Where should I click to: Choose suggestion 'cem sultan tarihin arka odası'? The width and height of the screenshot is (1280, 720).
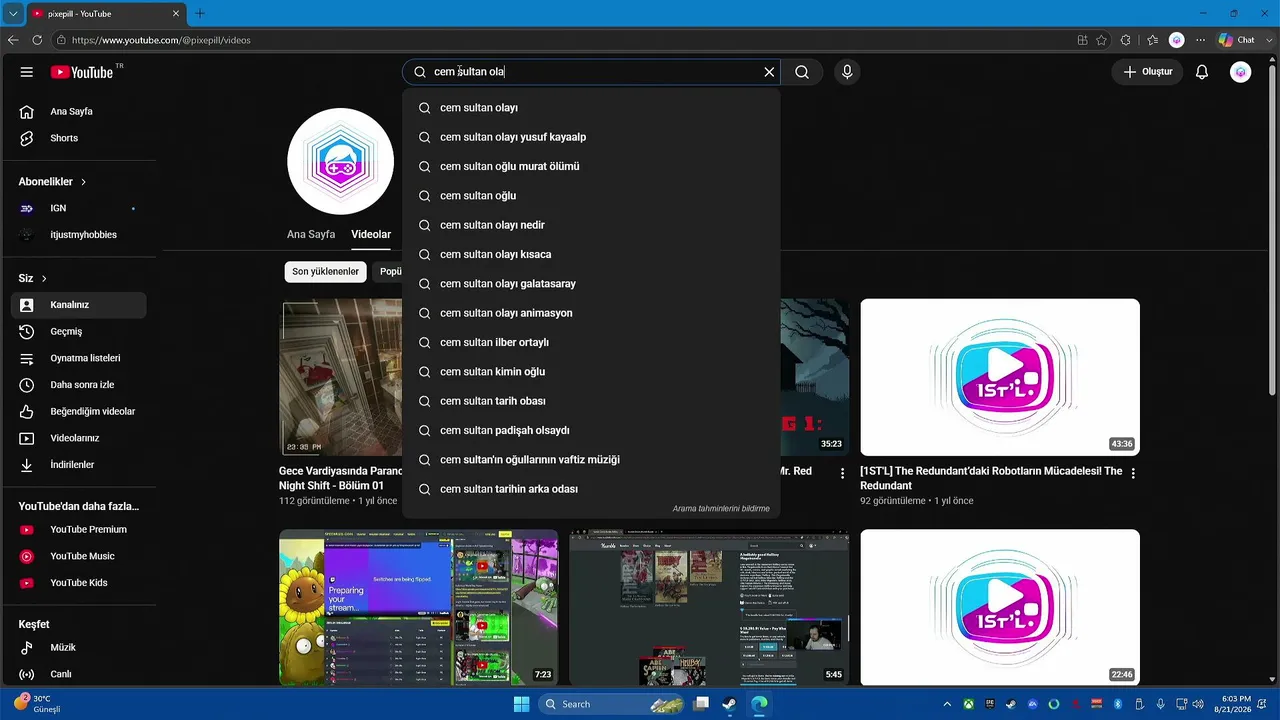pos(591,489)
